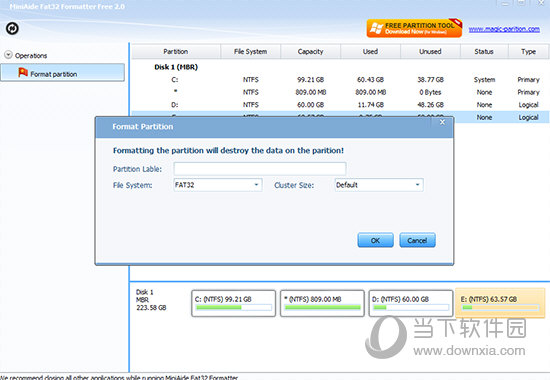Click the red flag Format partition icon
This screenshot has height=380, width=550.
(23, 72)
